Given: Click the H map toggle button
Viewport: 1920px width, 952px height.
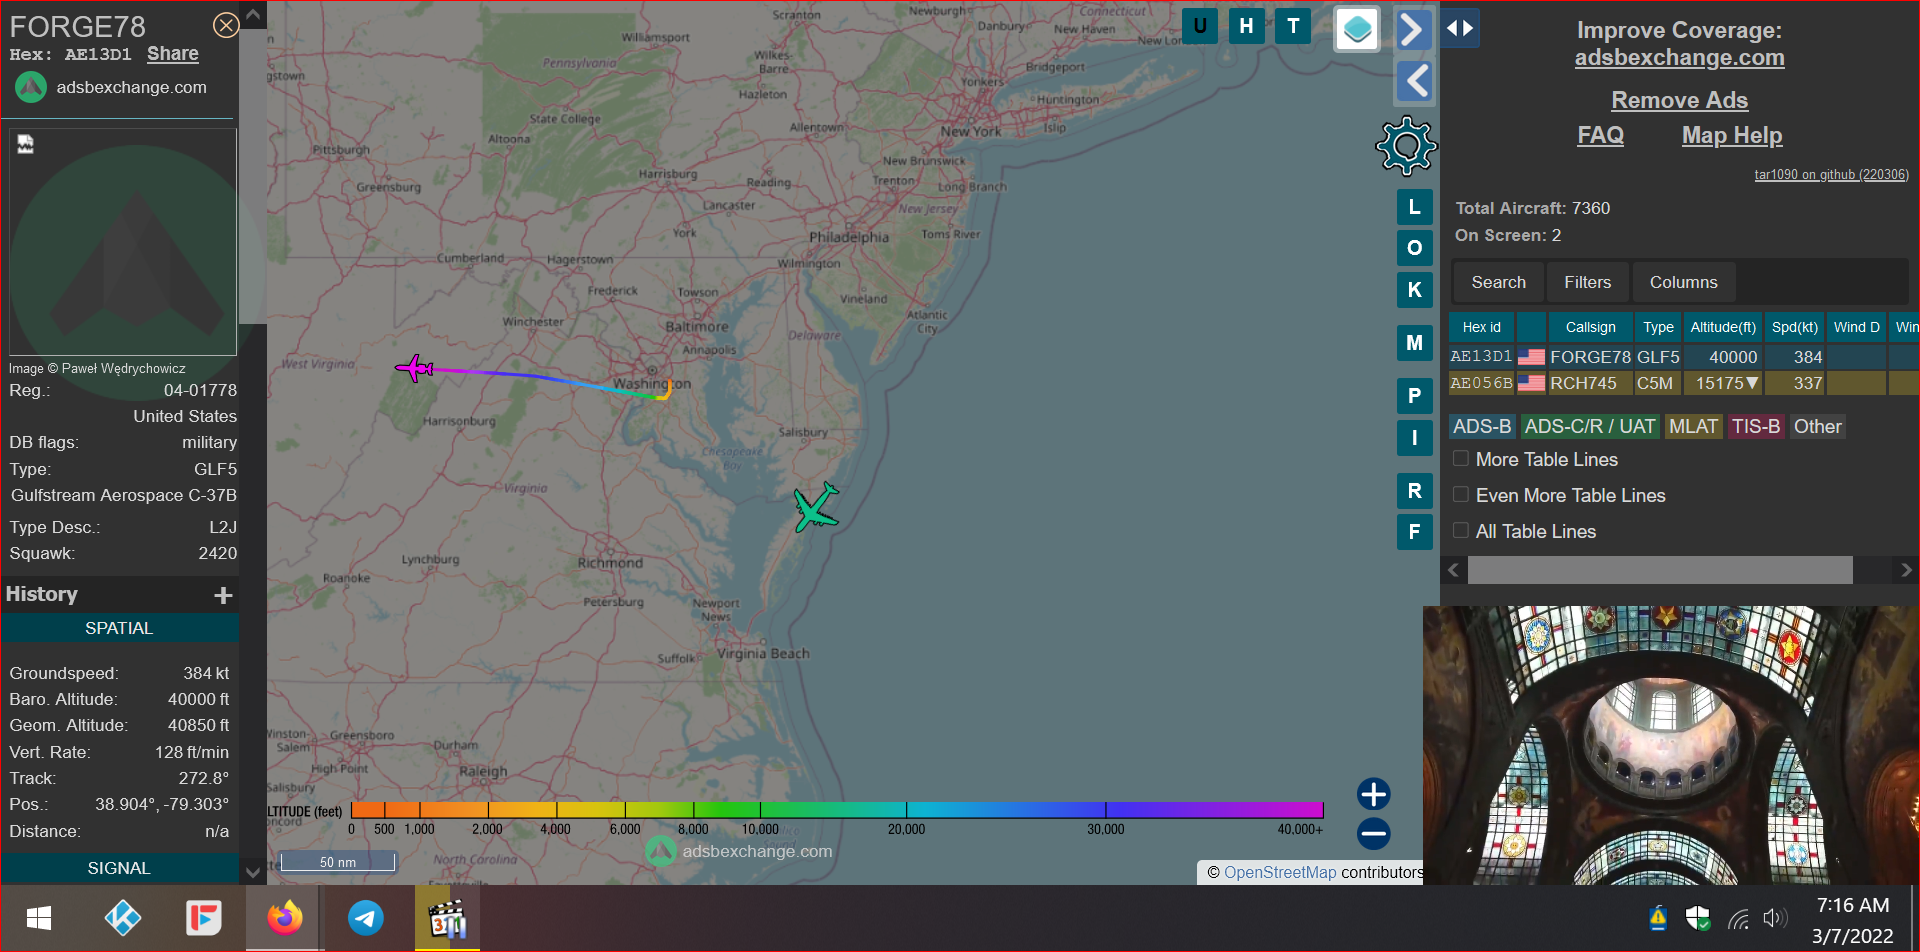Looking at the screenshot, I should click(1246, 26).
